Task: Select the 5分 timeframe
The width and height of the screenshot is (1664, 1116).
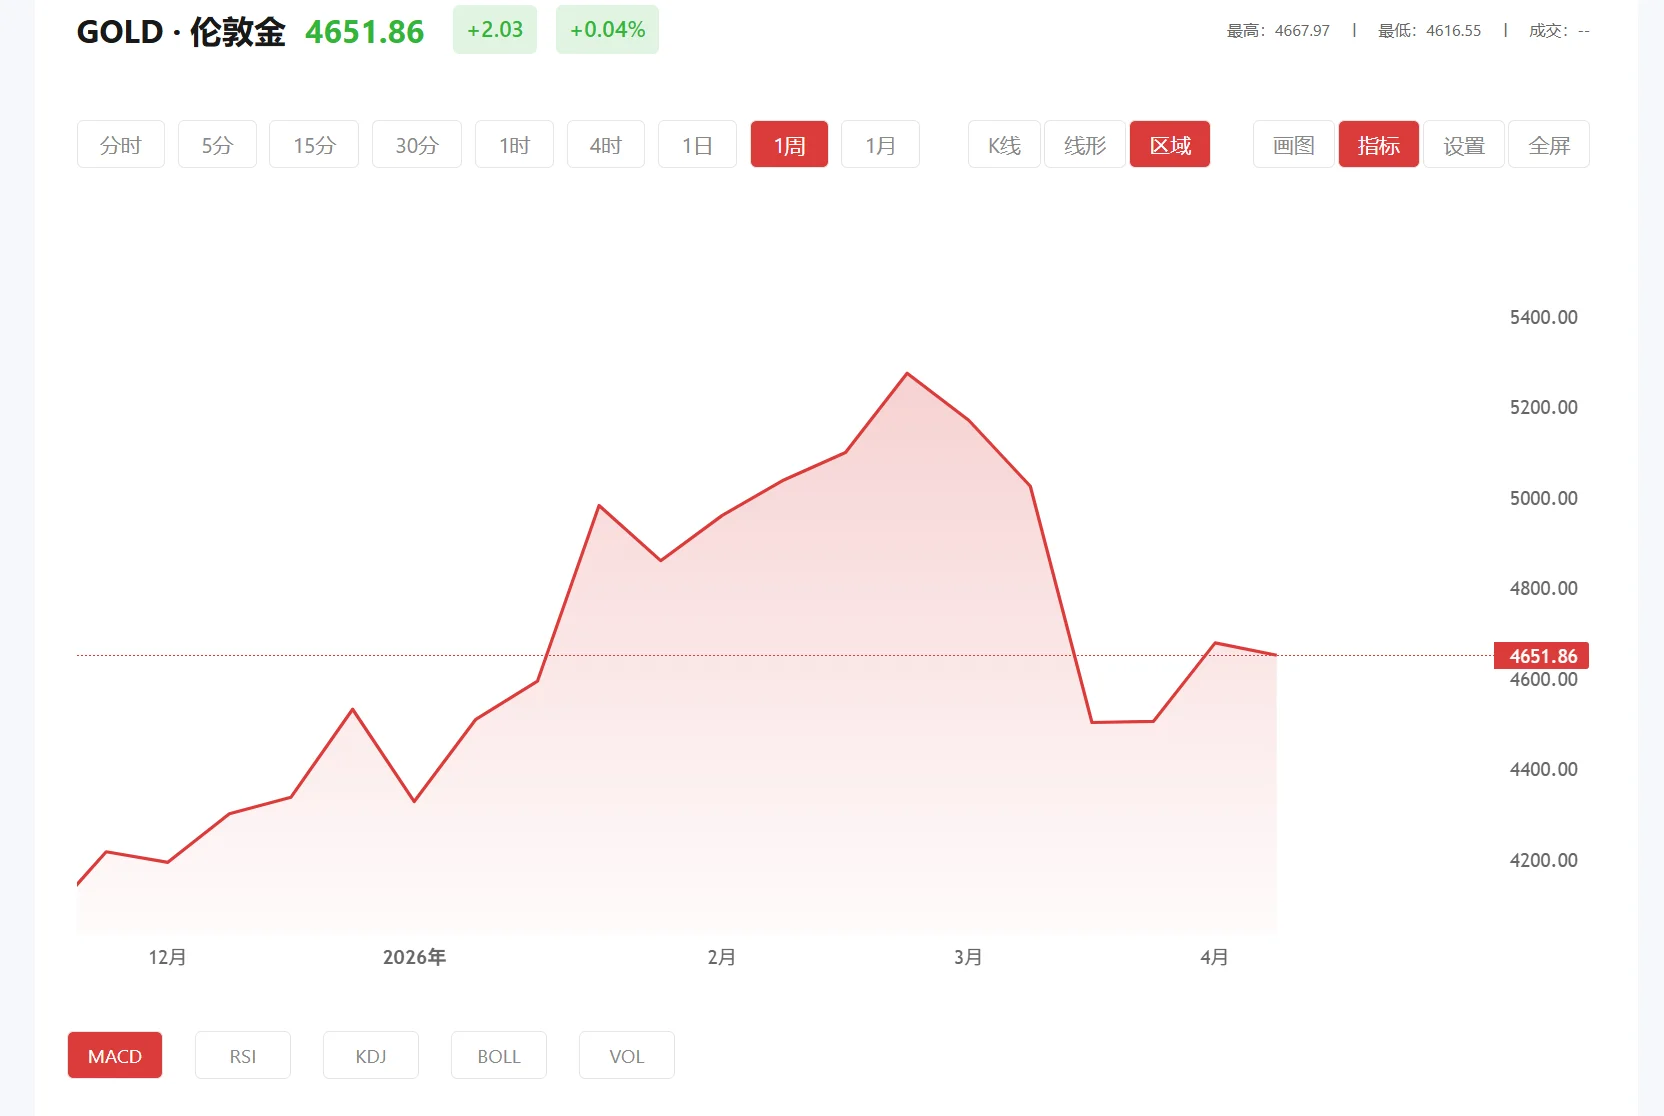Action: coord(216,144)
